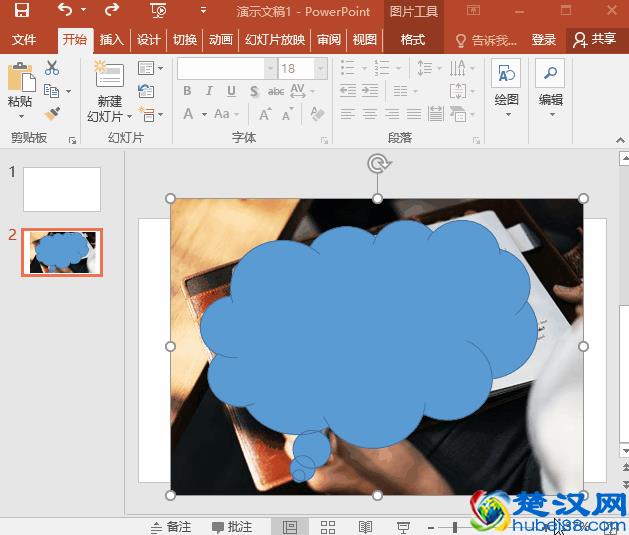
Task: Click the 新建幻灯片 new slide icon
Action: point(109,74)
